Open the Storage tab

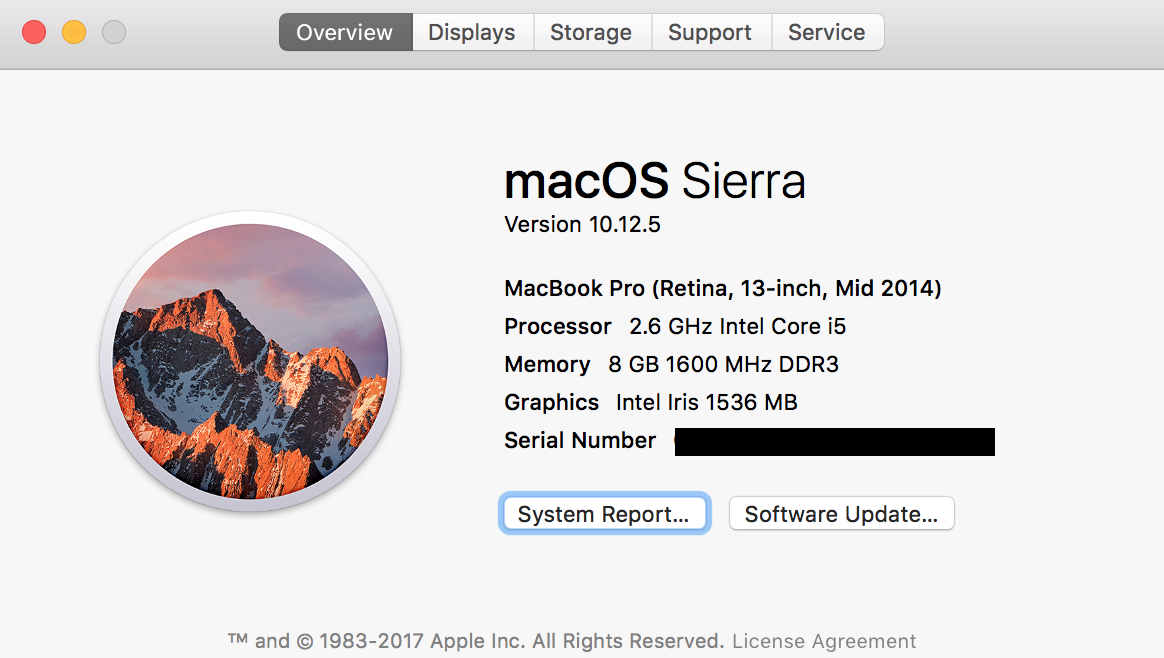tap(591, 32)
